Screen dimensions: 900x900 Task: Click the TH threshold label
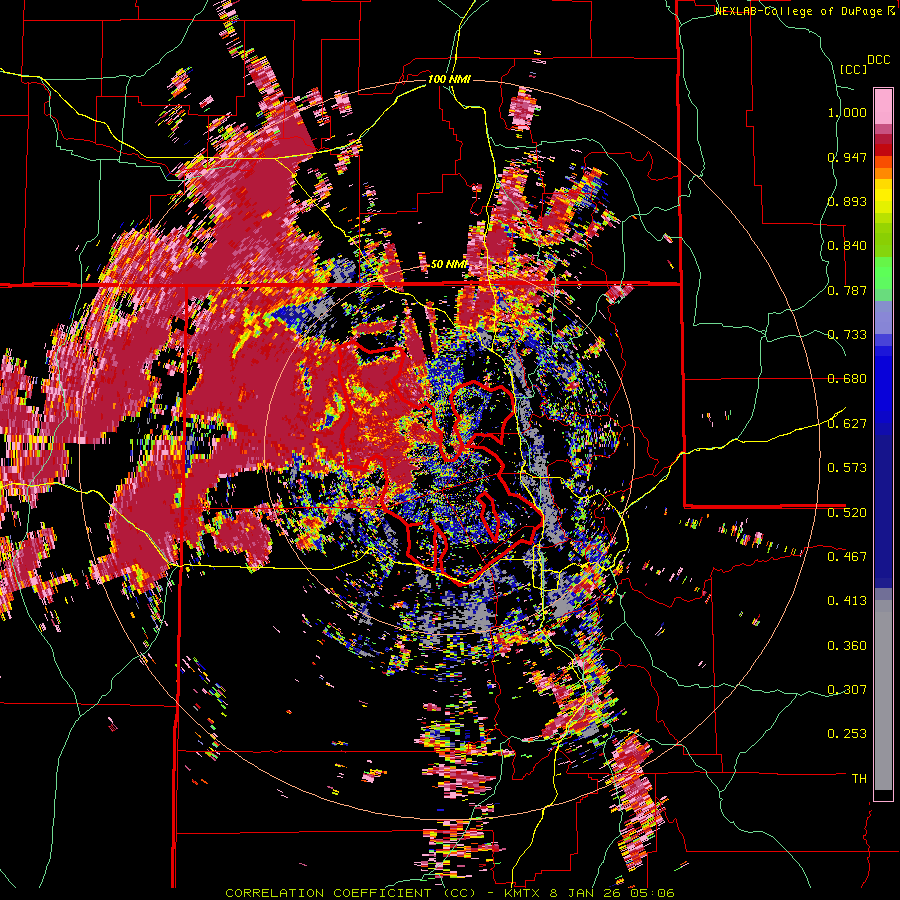(x=859, y=779)
